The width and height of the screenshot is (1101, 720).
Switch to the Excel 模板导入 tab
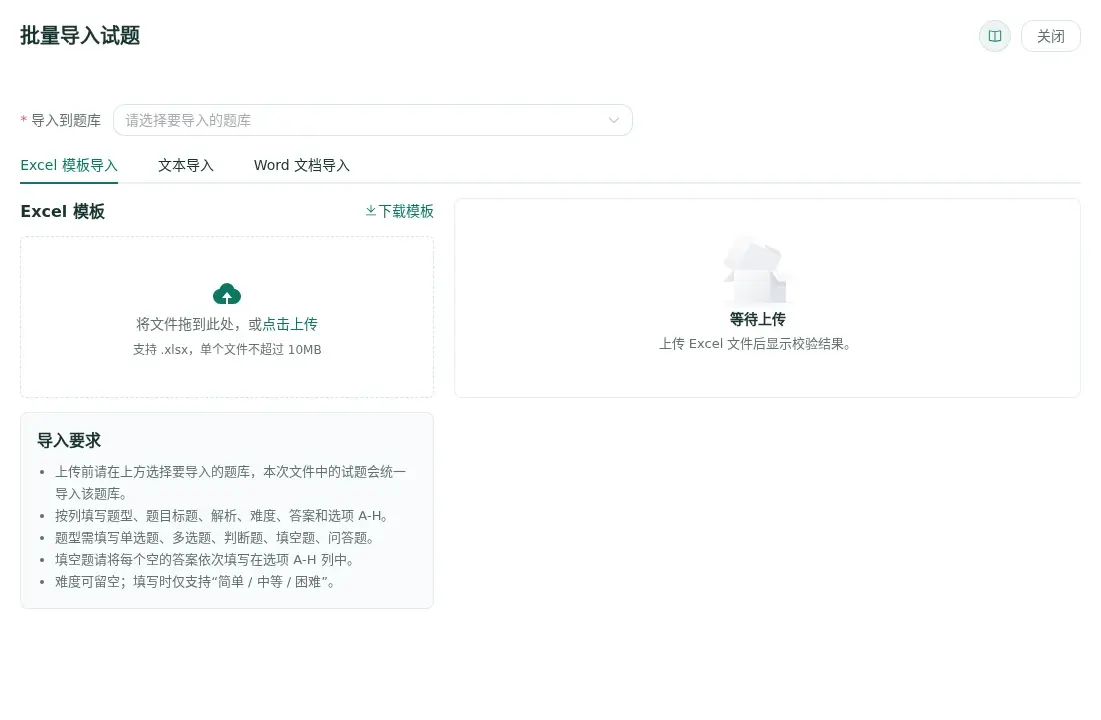click(69, 165)
